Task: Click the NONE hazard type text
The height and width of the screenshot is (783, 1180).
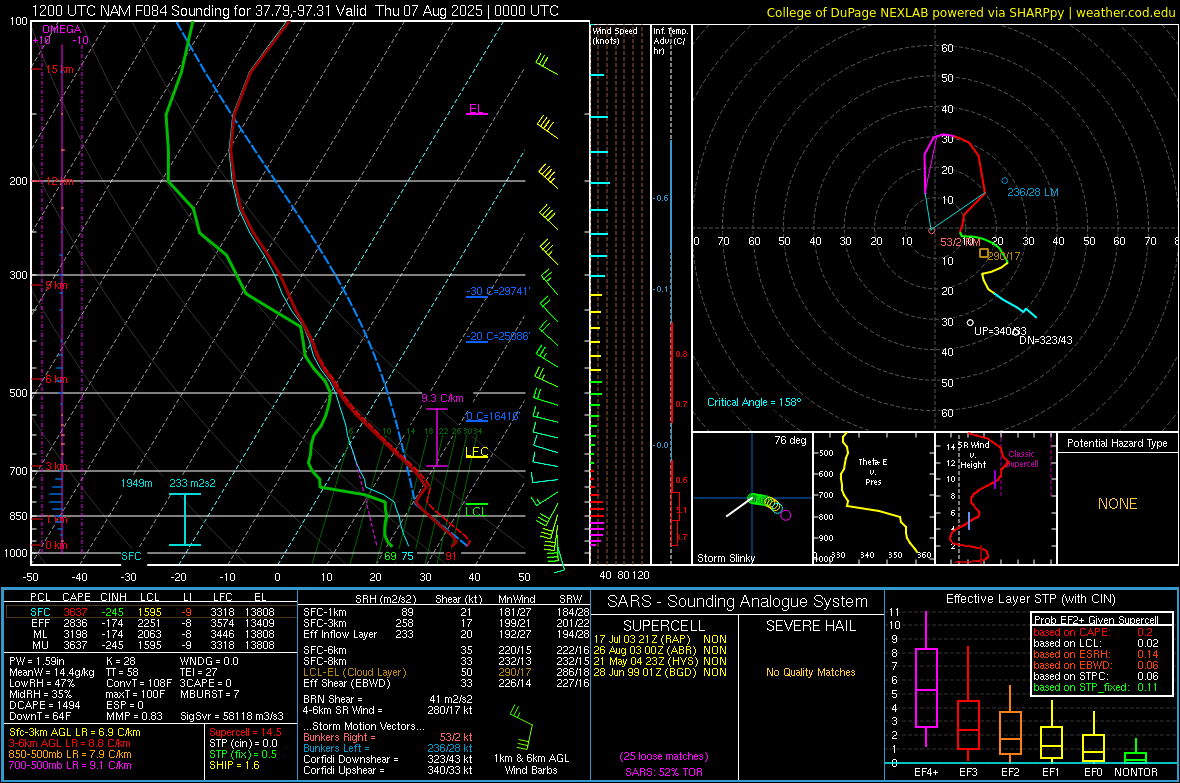Action: coord(1118,504)
